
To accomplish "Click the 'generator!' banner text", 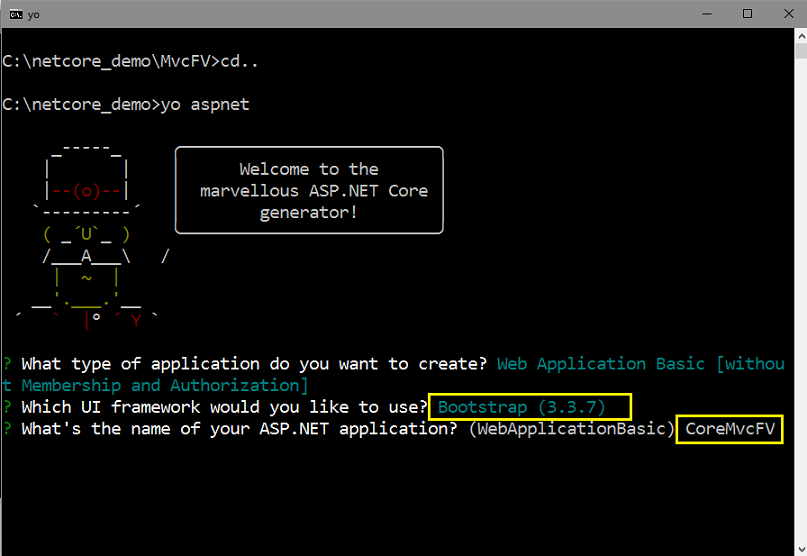I will click(x=308, y=213).
